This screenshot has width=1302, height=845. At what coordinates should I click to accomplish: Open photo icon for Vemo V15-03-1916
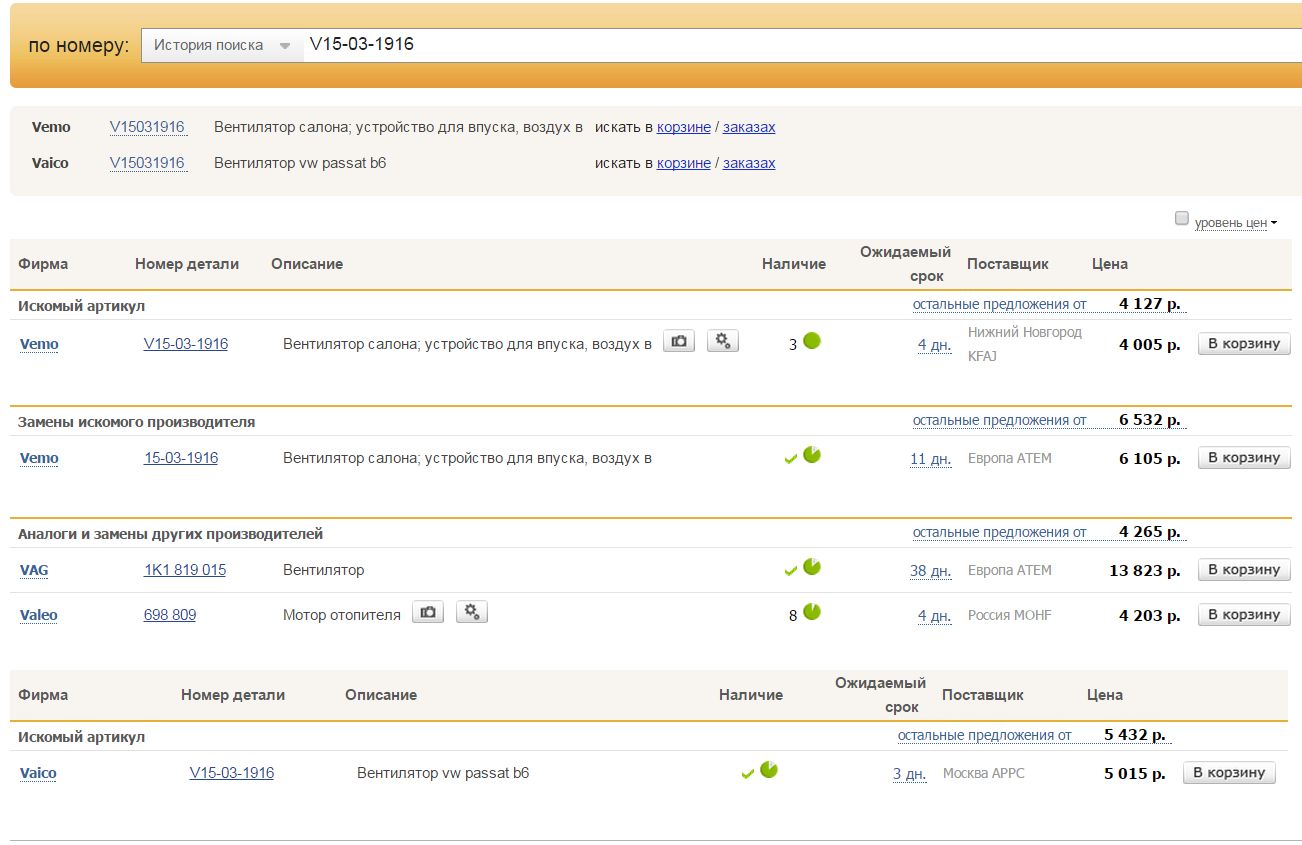pyautogui.click(x=679, y=341)
